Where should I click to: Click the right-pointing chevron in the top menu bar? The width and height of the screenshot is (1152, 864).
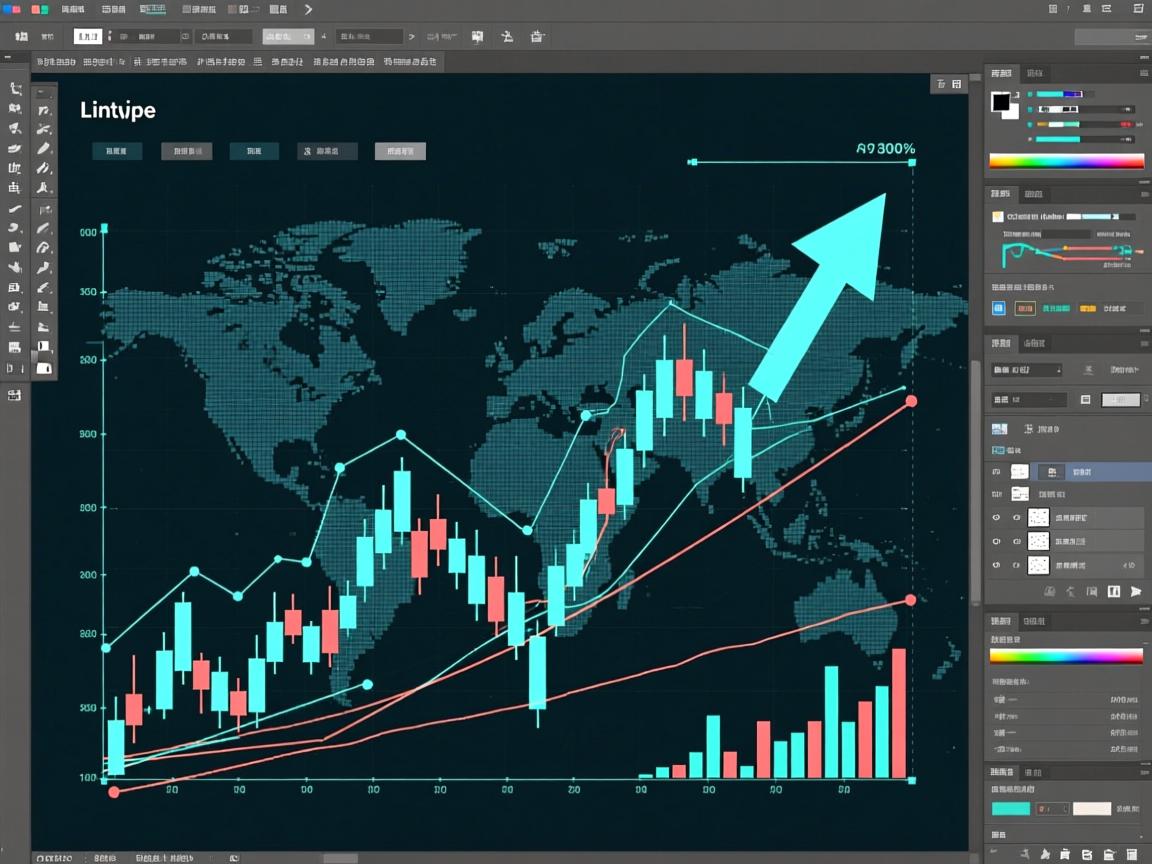(308, 9)
